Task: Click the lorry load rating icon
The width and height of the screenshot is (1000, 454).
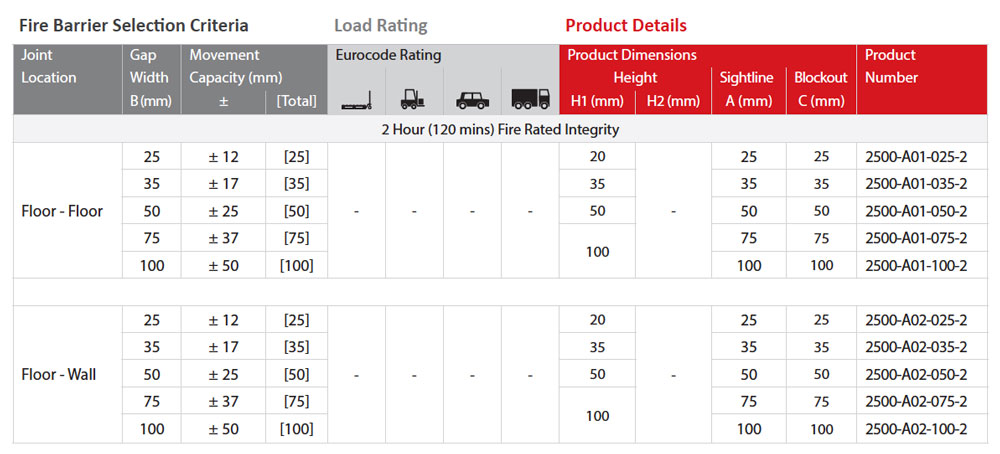Action: [x=530, y=99]
